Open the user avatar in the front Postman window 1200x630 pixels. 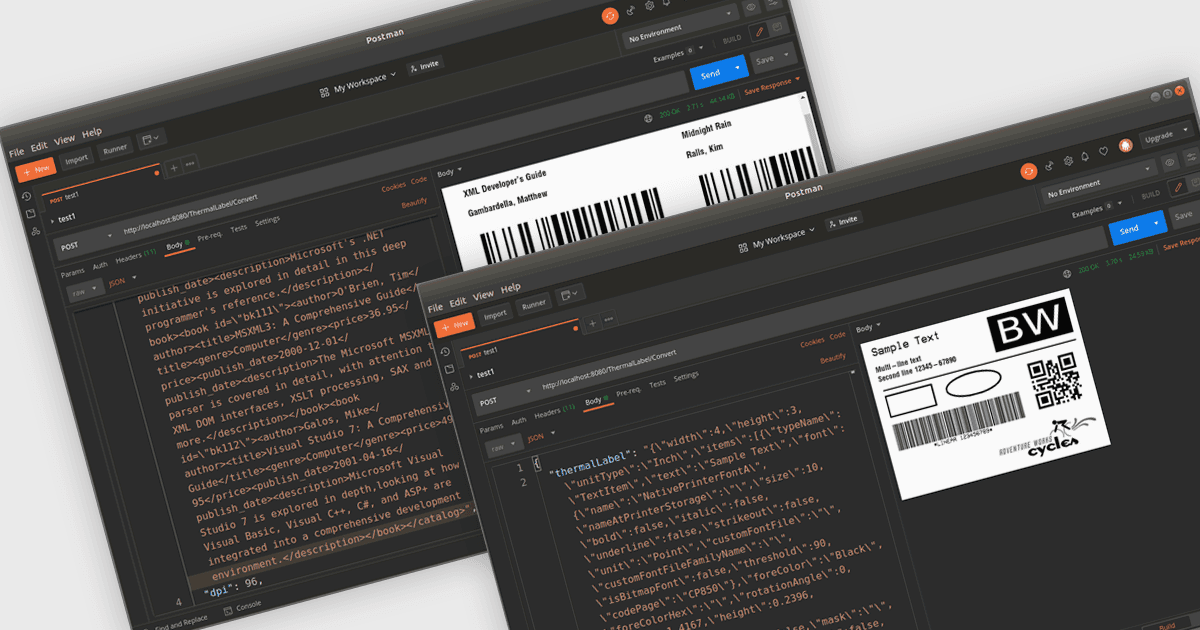(1126, 145)
